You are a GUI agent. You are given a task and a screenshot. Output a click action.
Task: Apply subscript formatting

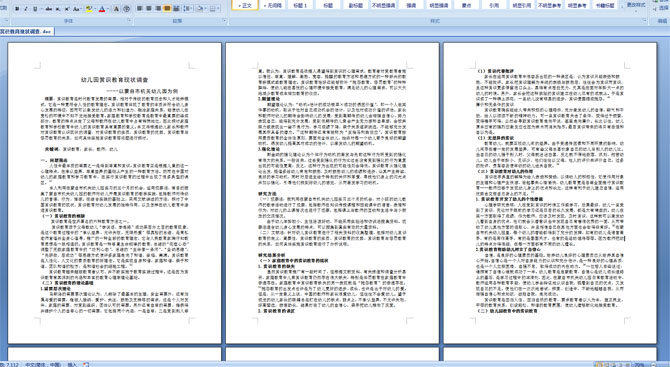click(x=58, y=9)
